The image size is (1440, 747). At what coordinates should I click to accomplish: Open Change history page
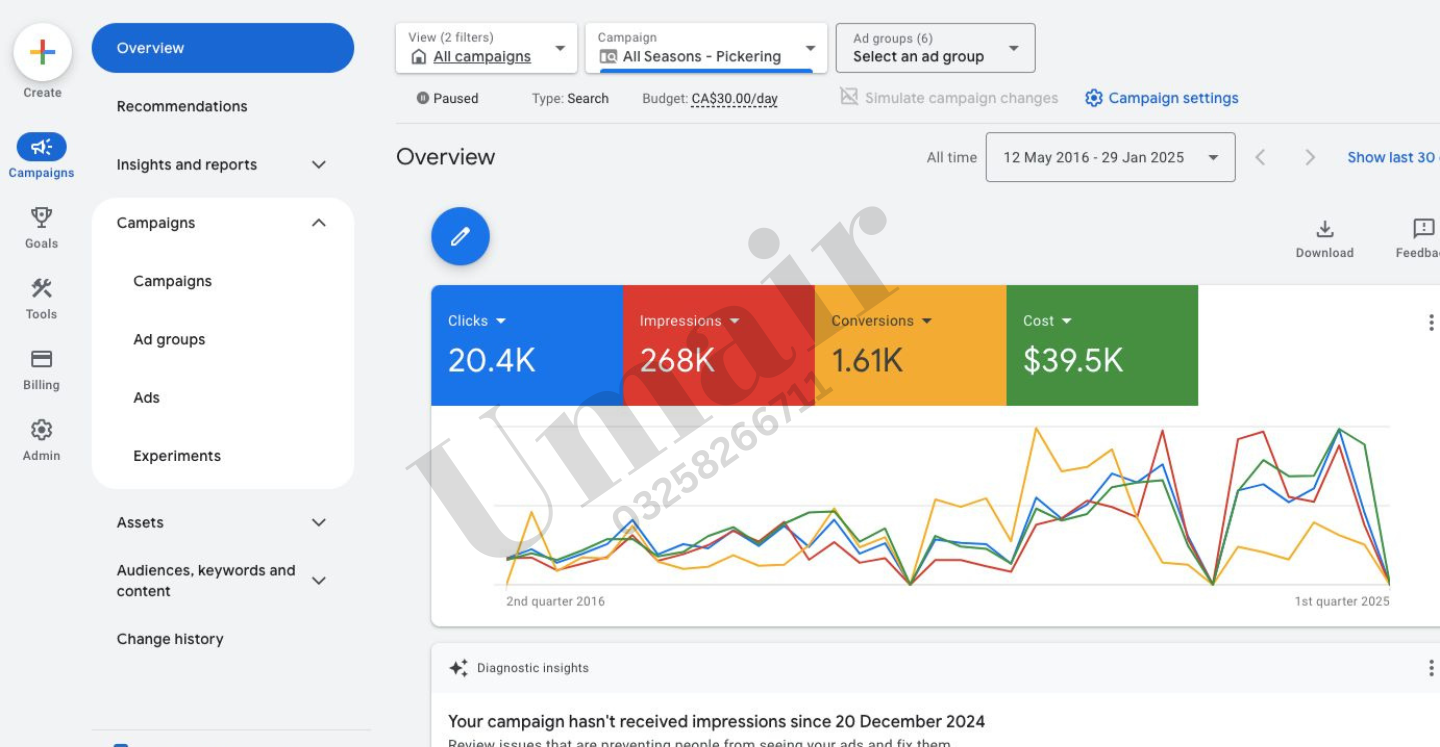170,639
